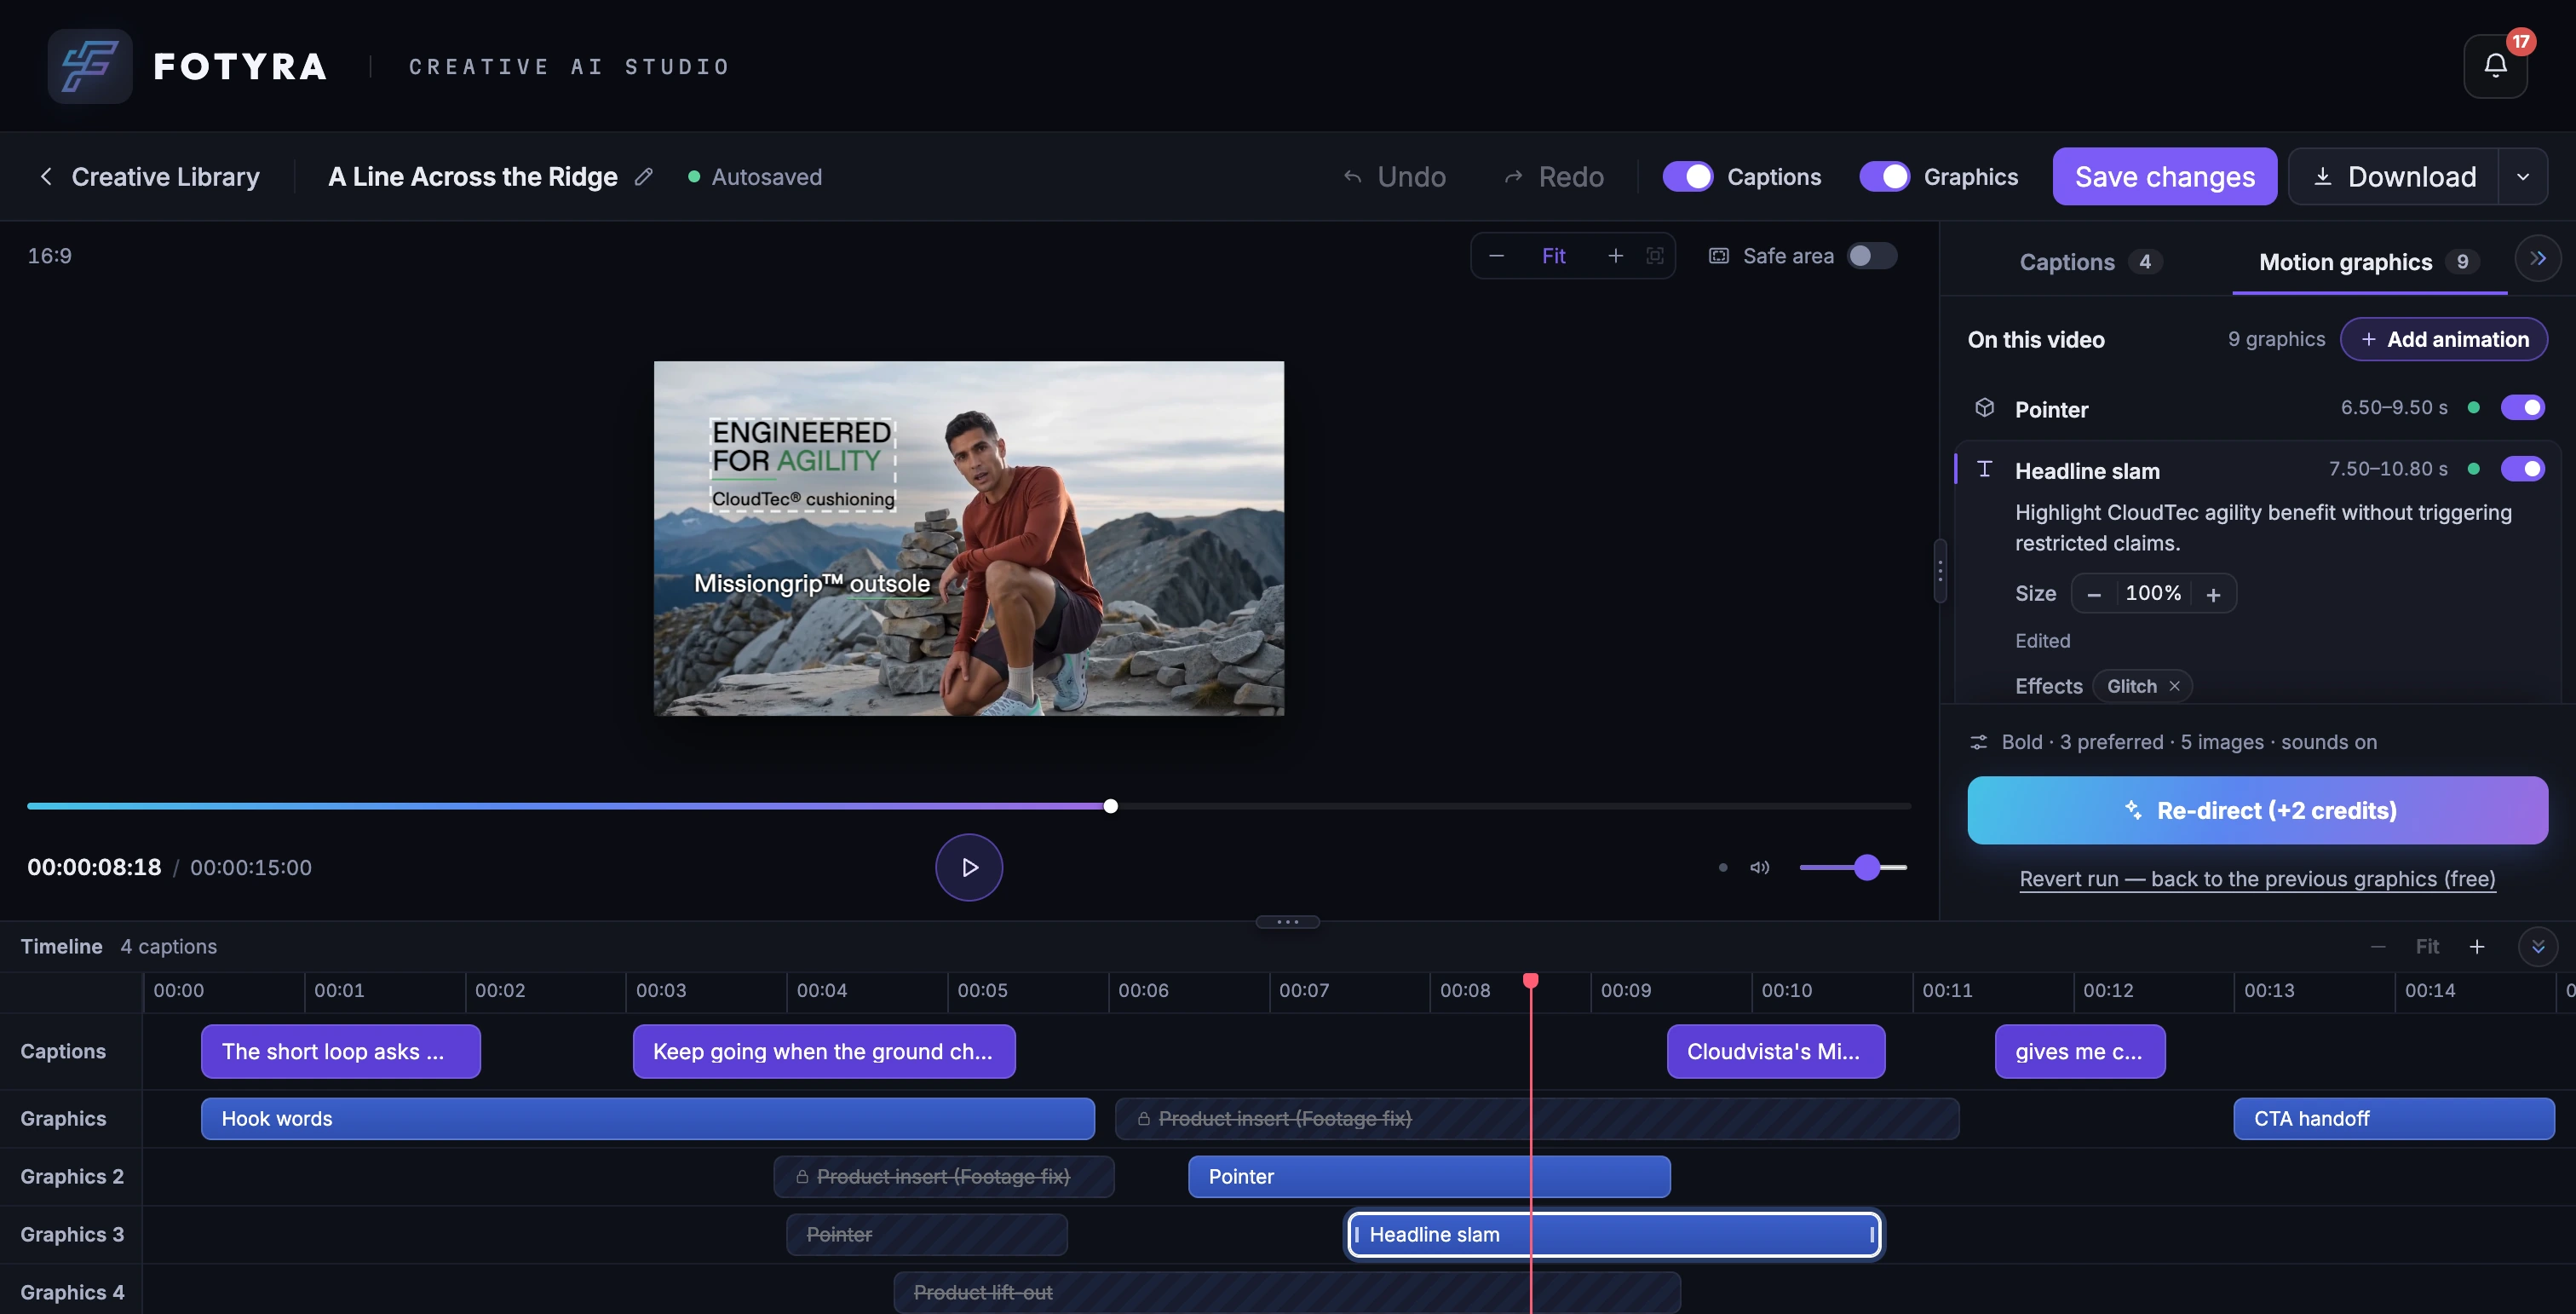Click the Autosaved status text
The width and height of the screenshot is (2576, 1314).
(x=766, y=177)
